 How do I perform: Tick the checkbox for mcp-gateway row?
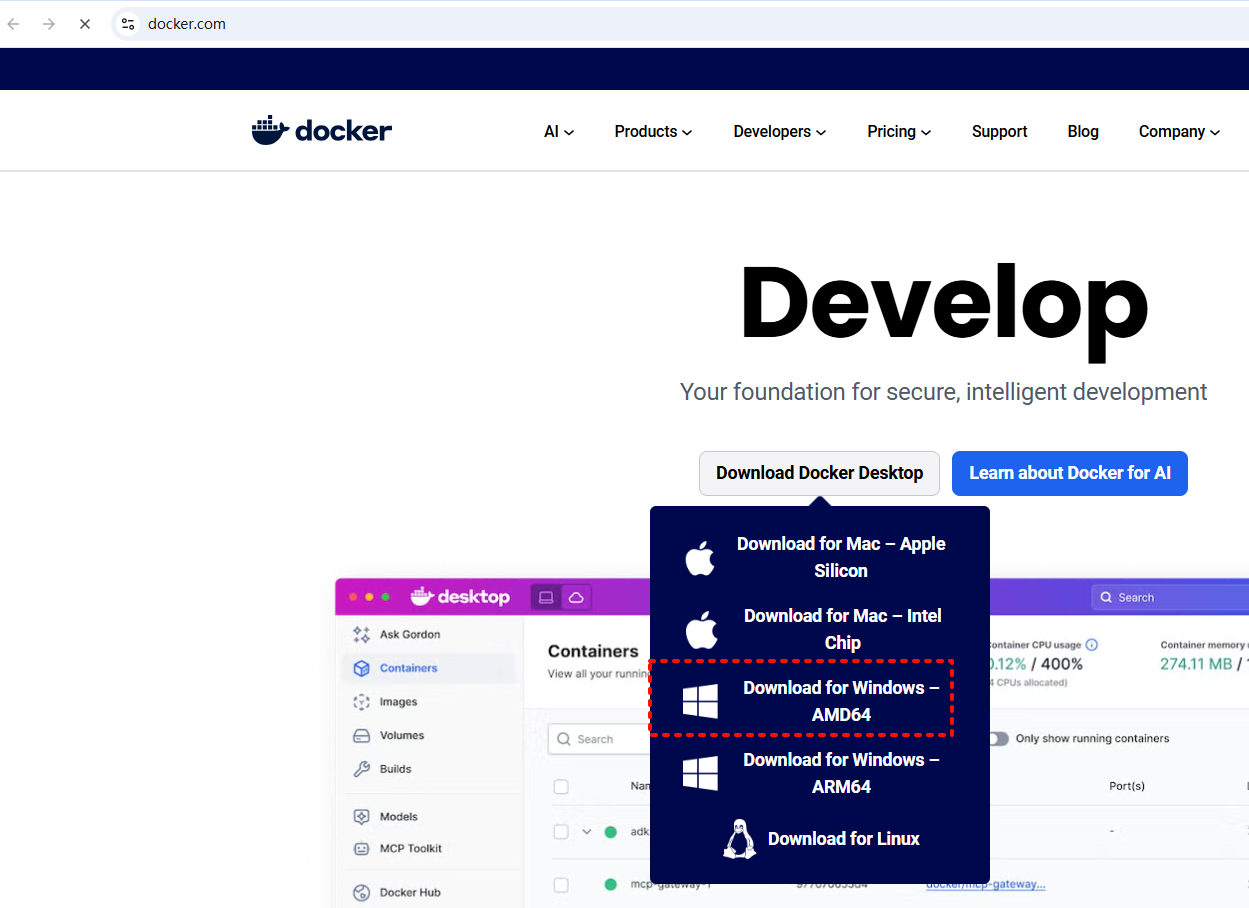pyautogui.click(x=561, y=885)
